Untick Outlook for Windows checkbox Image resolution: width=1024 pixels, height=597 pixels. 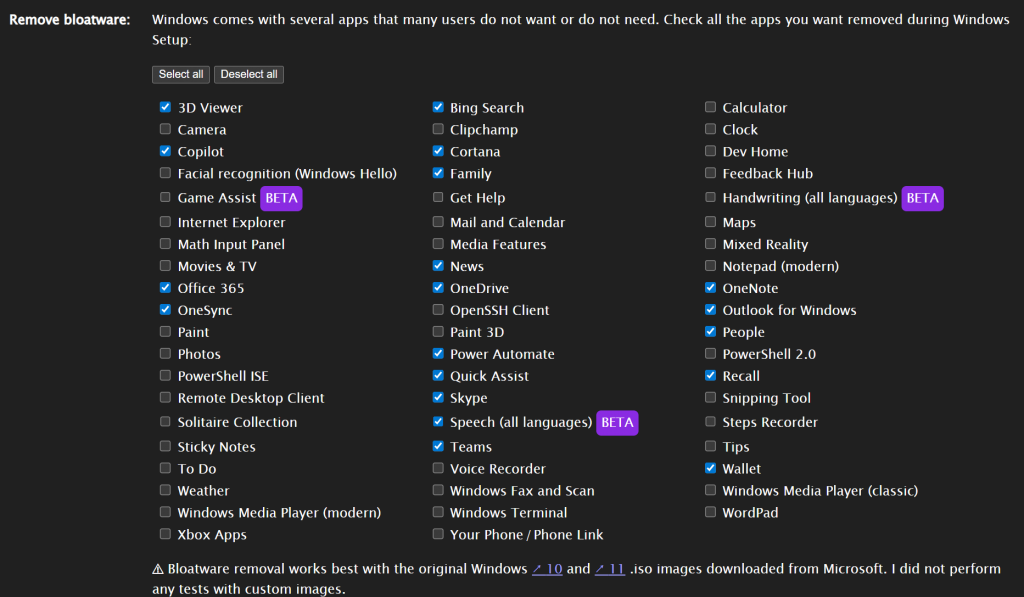pos(711,310)
